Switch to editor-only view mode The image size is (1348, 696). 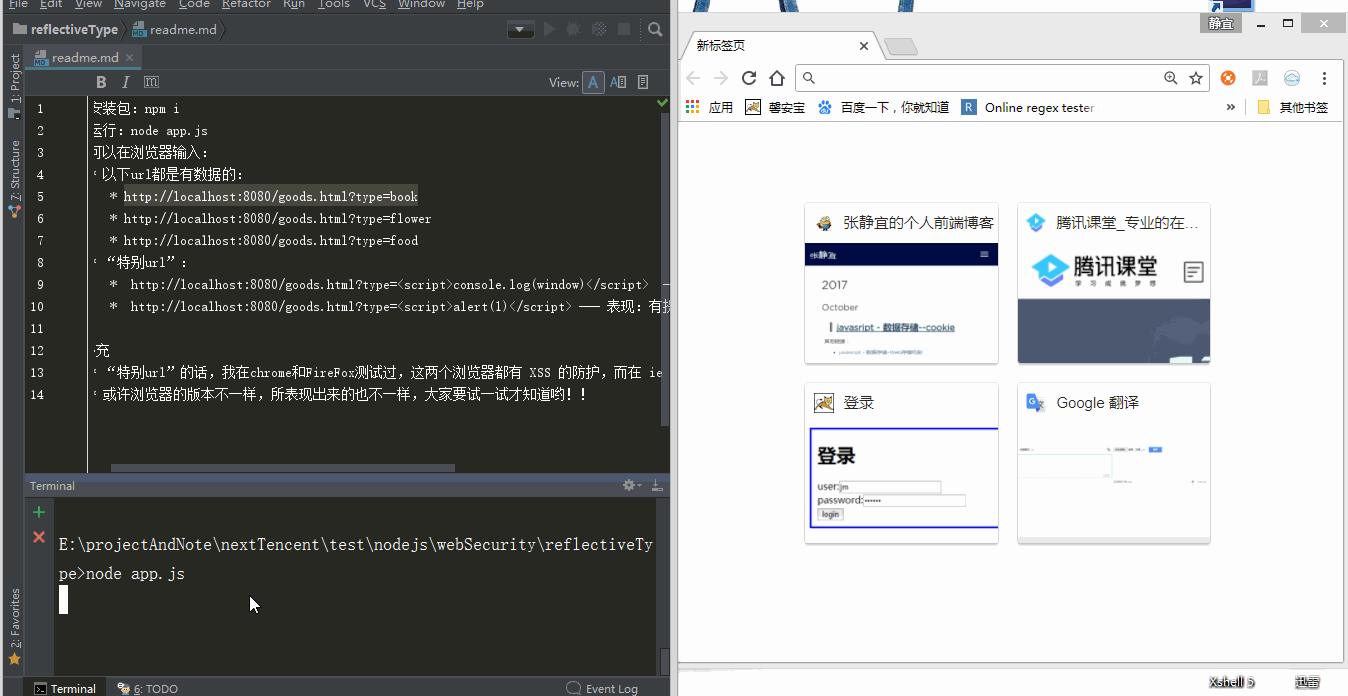click(x=594, y=82)
